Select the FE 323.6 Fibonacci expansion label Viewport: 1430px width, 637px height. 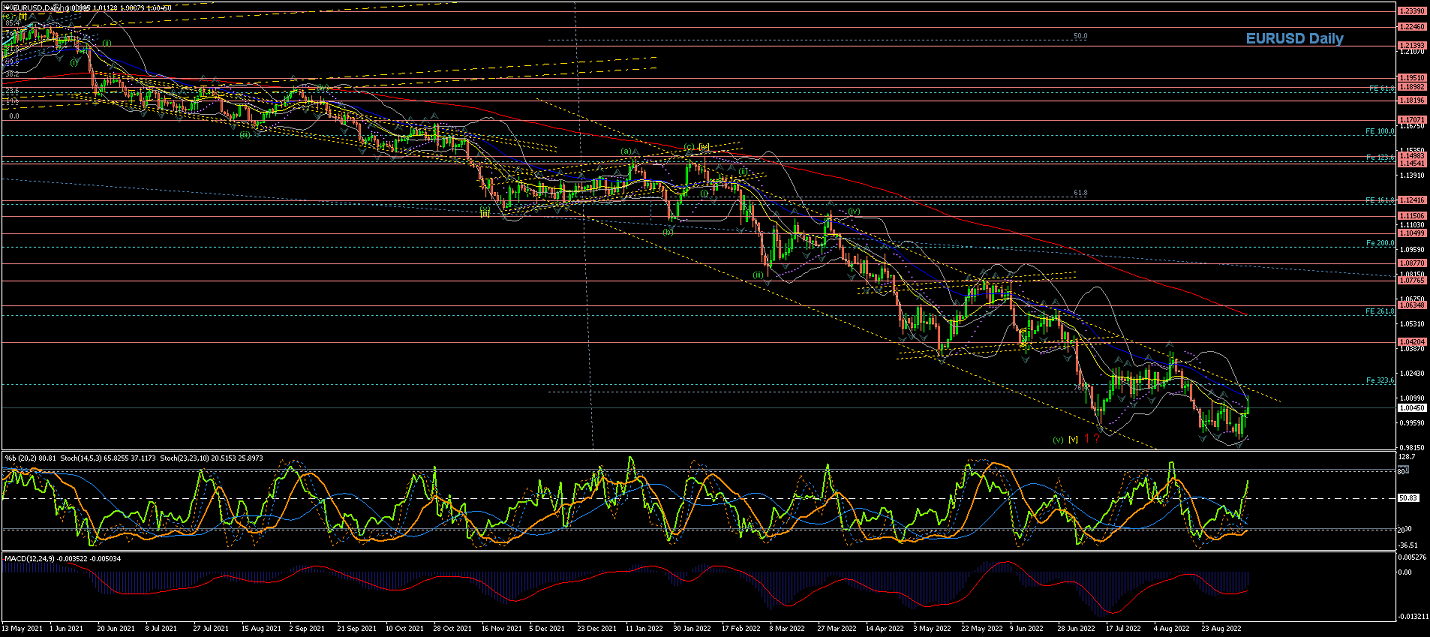coord(1381,380)
